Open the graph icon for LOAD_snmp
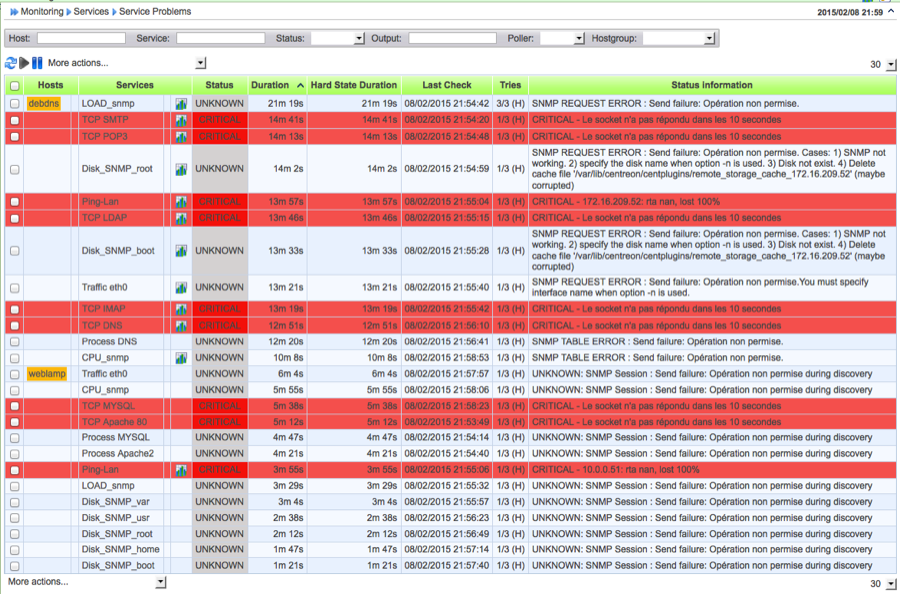The width and height of the screenshot is (900, 594). click(181, 103)
